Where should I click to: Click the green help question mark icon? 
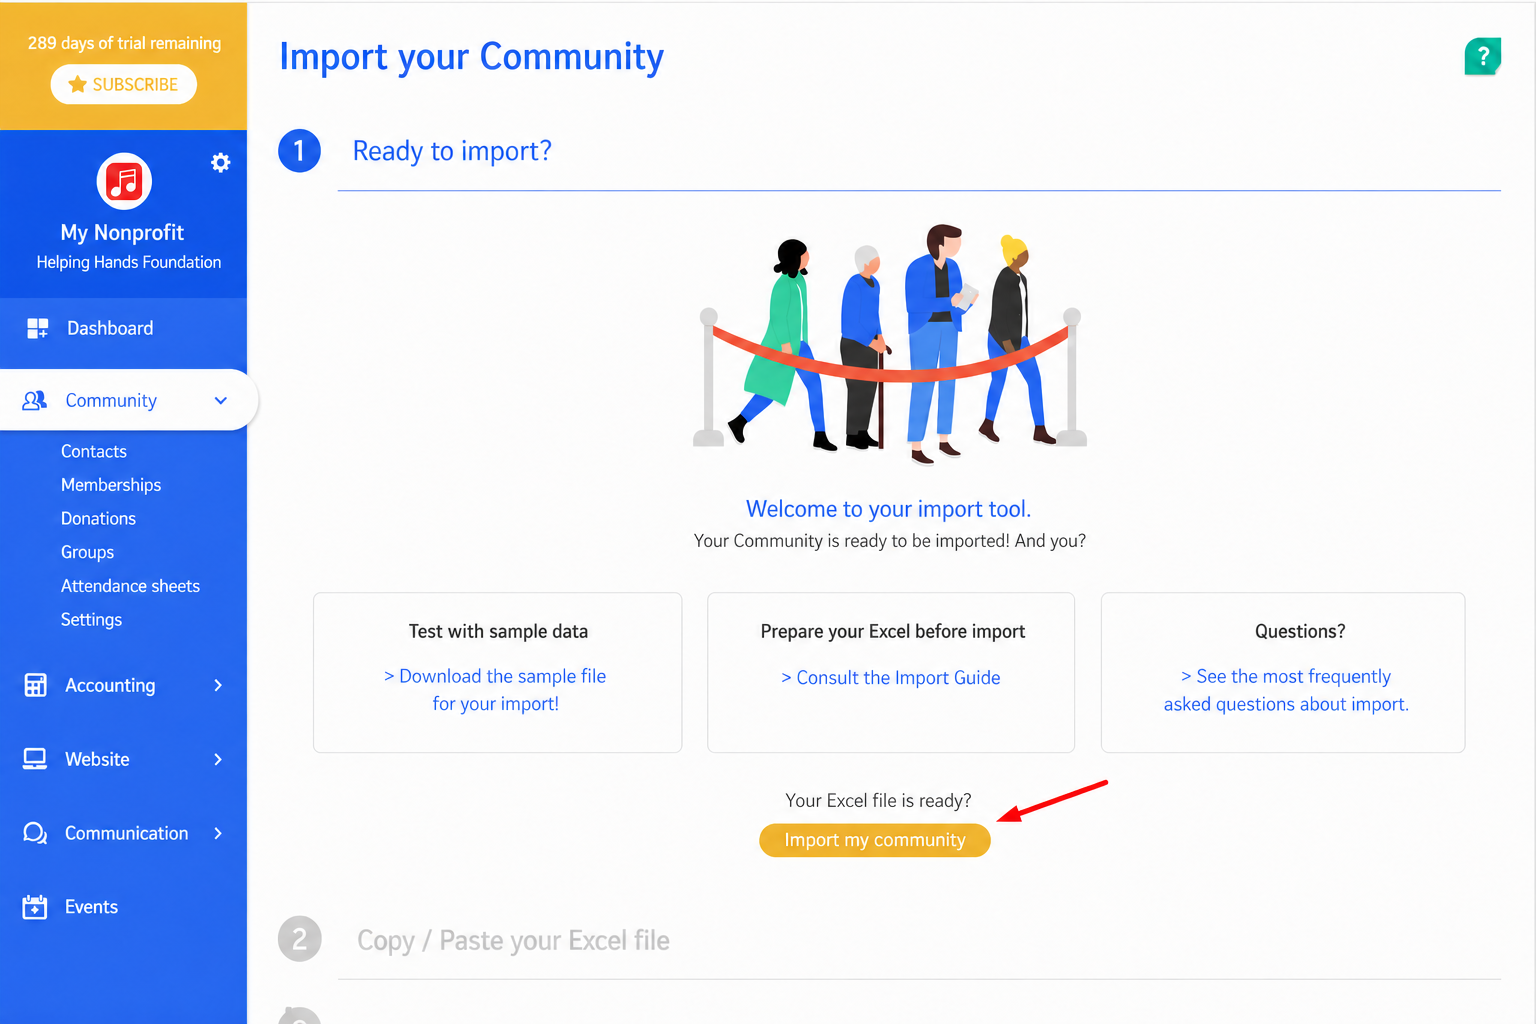click(x=1483, y=57)
